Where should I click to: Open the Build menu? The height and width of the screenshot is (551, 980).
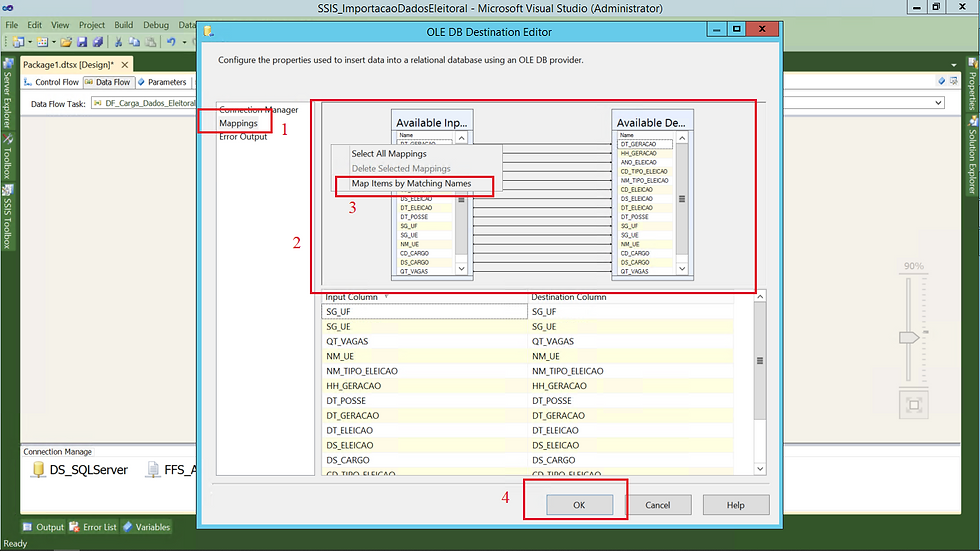[124, 25]
